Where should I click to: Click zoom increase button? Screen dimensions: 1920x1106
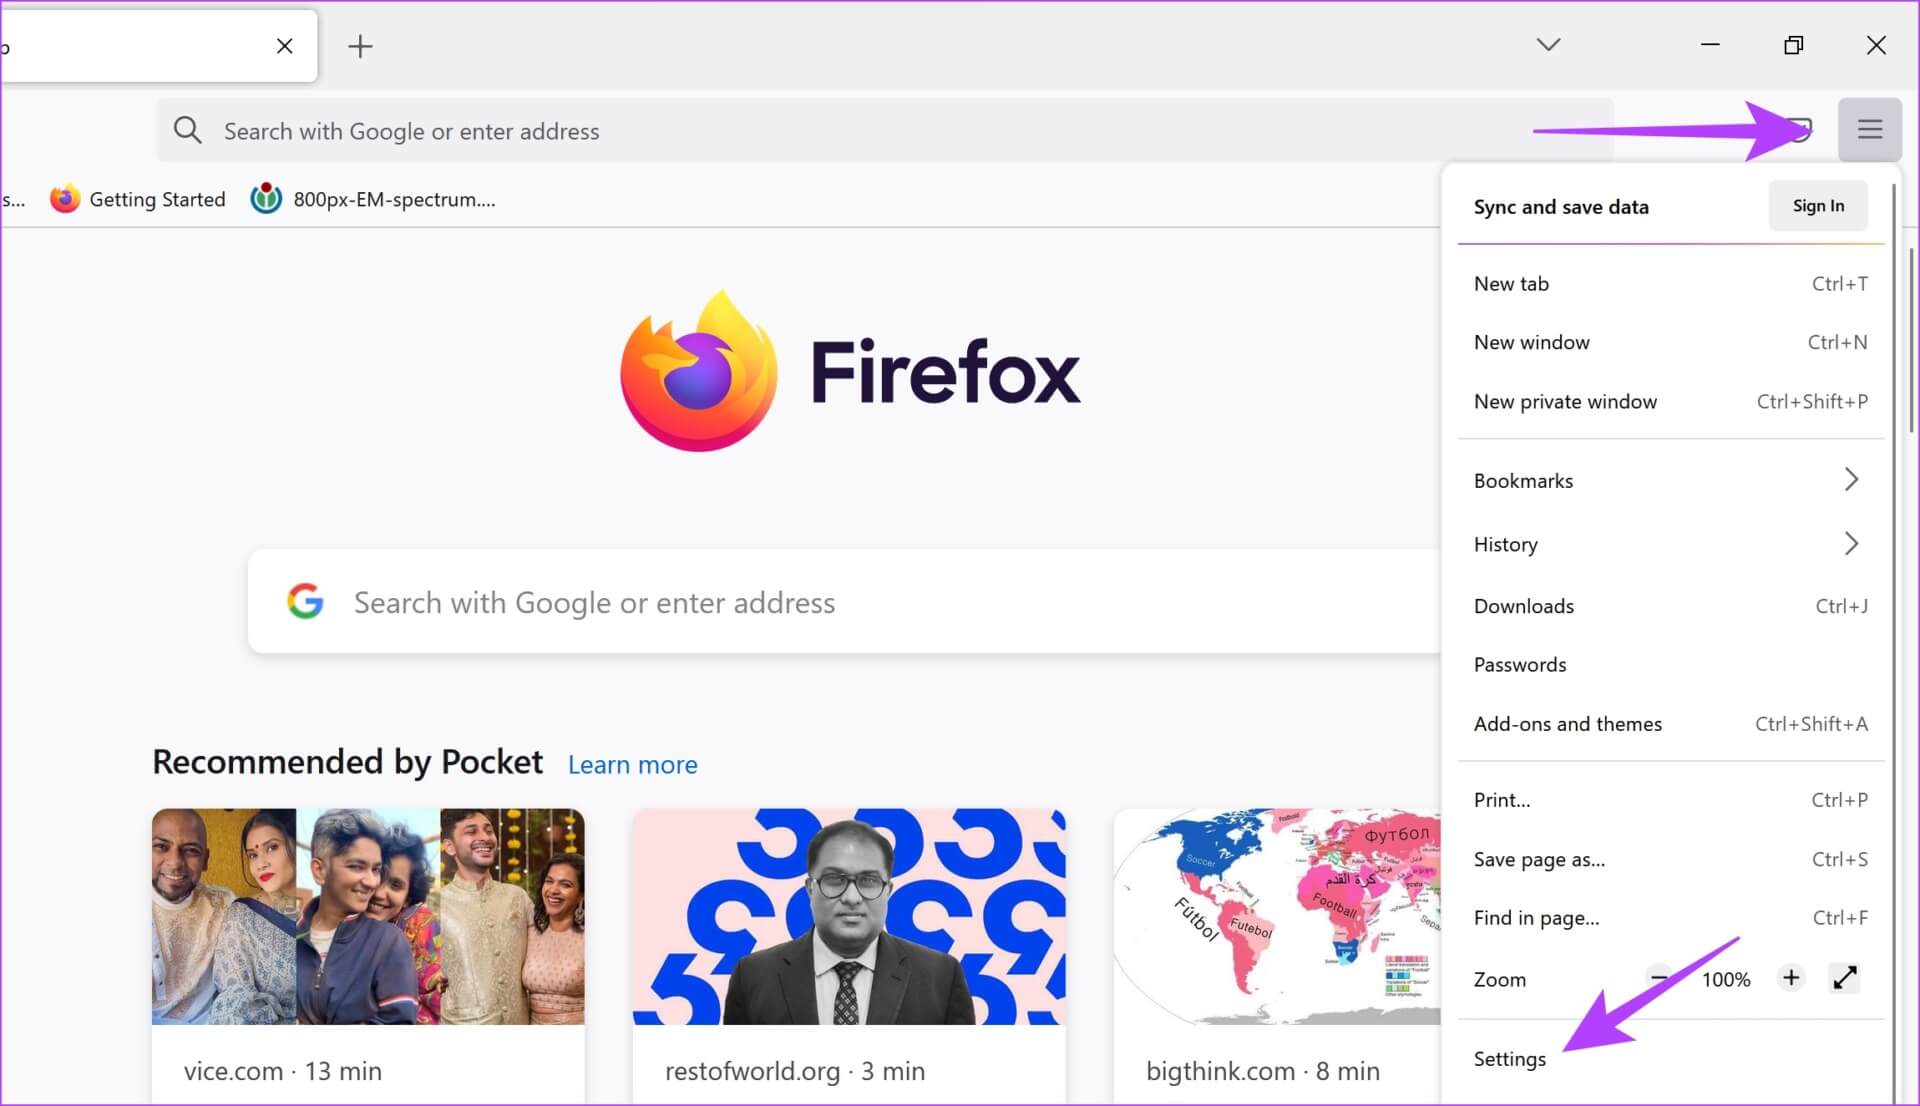[1789, 978]
